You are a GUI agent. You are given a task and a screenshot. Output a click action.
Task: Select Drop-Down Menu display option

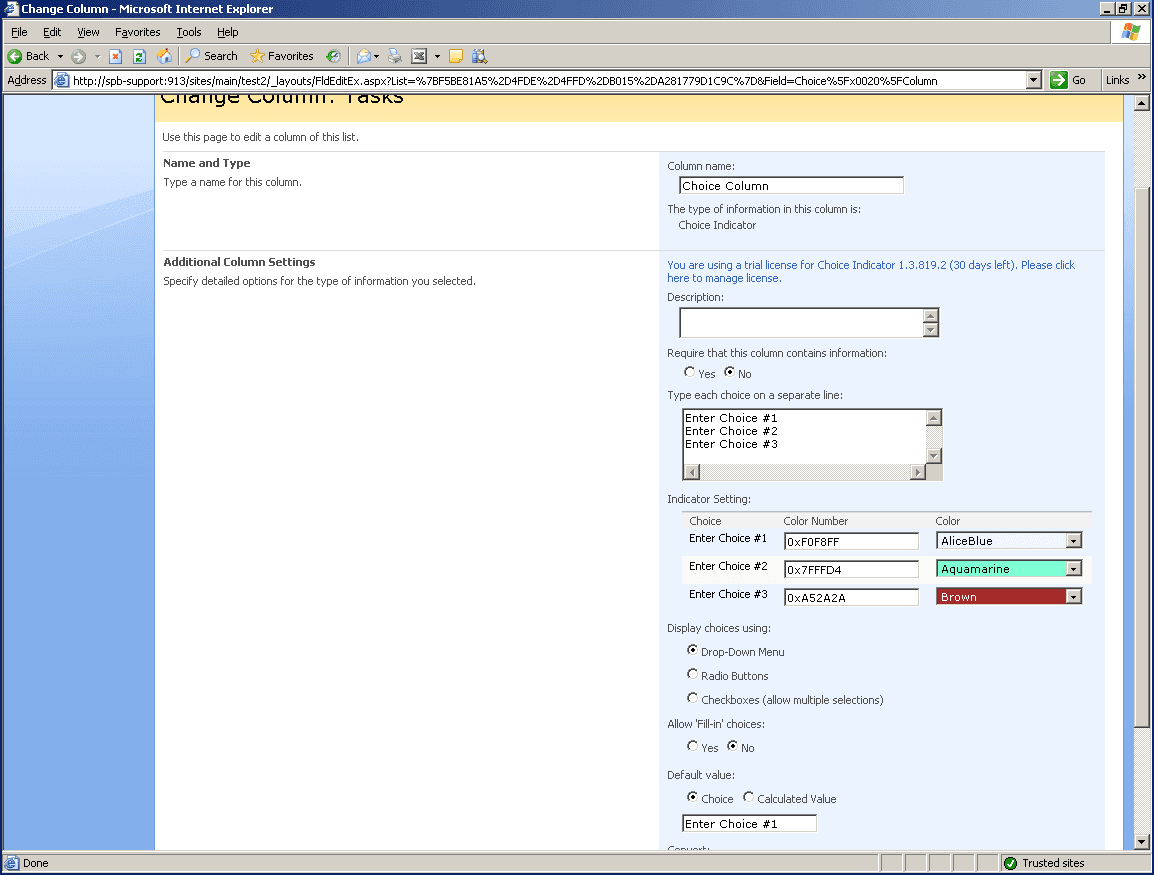tap(693, 651)
